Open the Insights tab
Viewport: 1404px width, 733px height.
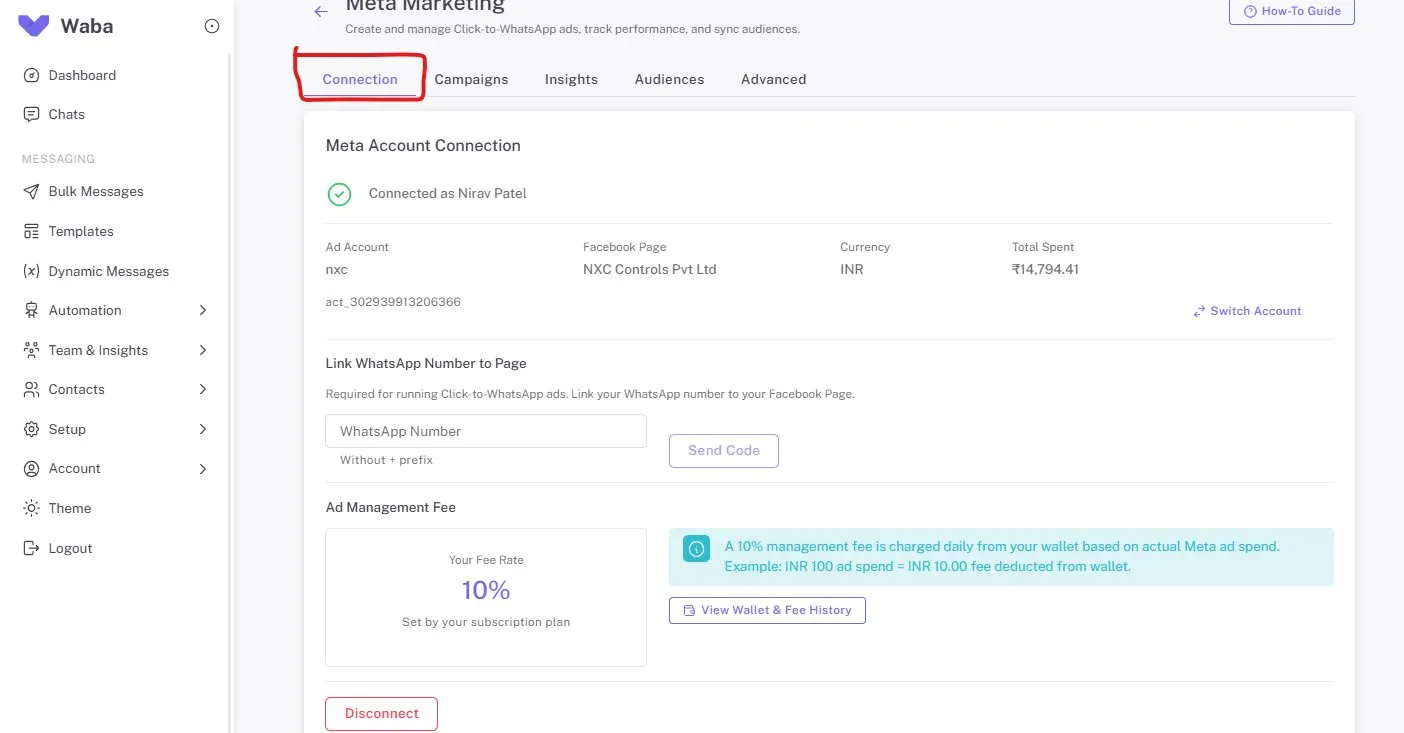pos(571,79)
